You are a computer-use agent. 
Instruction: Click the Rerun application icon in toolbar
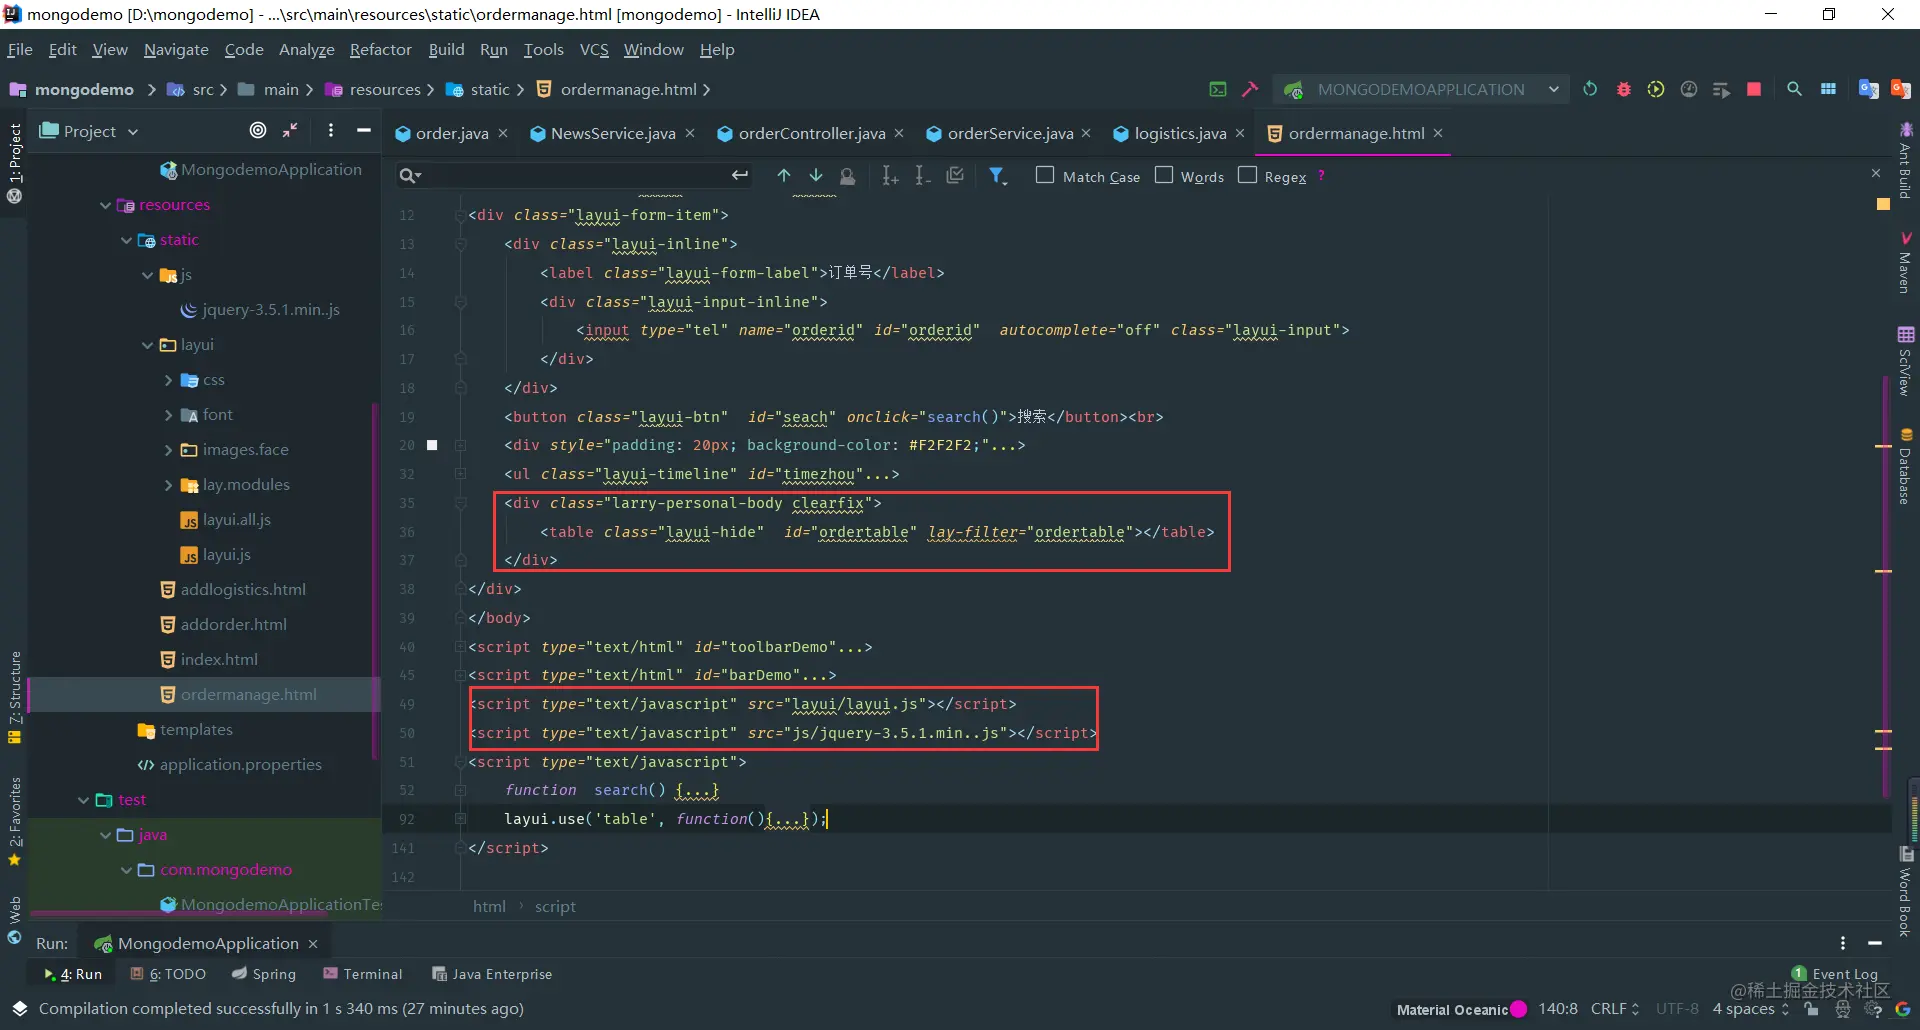1590,89
